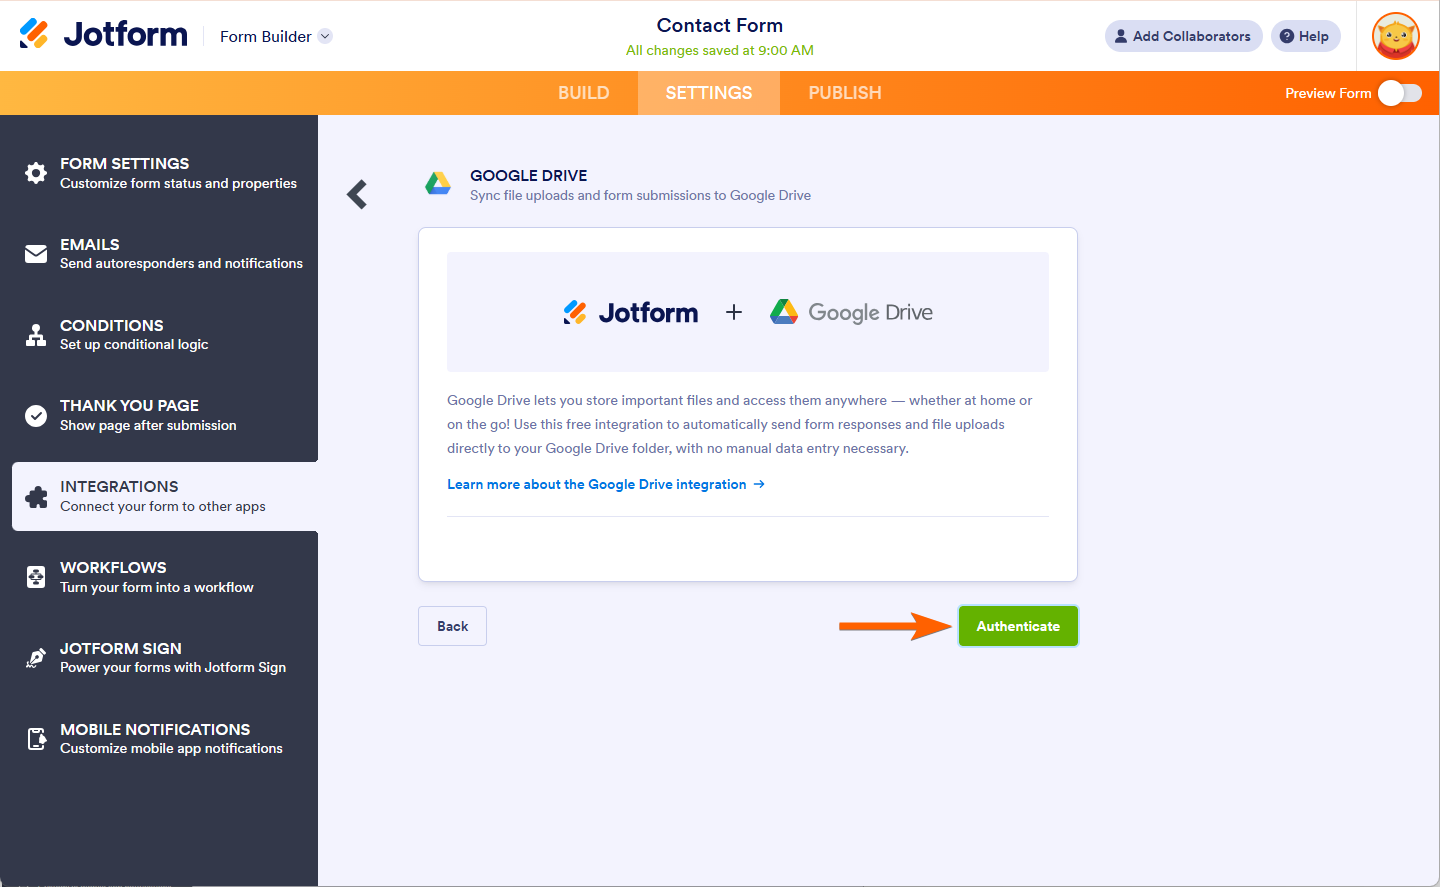
Task: Click the Google Drive icon beside the heading
Action: [438, 183]
